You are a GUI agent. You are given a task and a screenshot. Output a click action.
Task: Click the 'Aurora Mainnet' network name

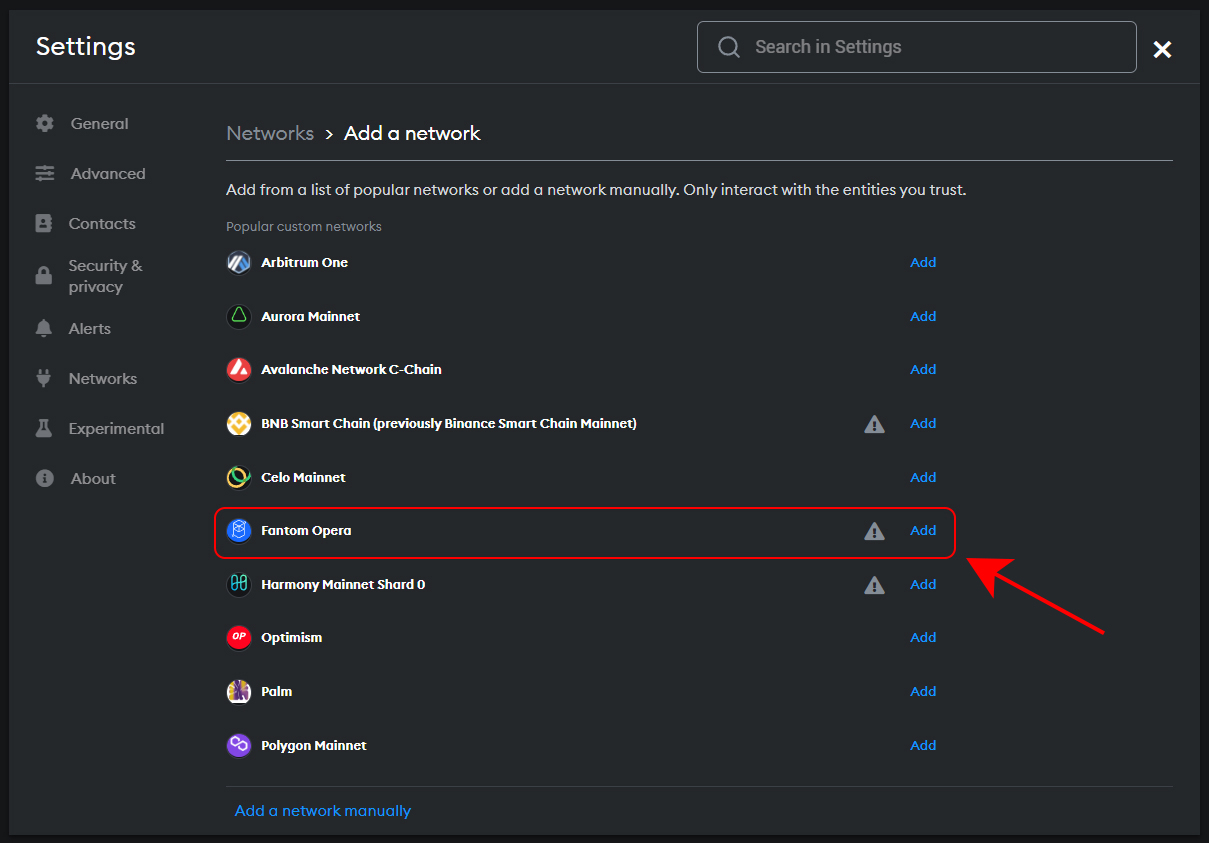coord(310,316)
